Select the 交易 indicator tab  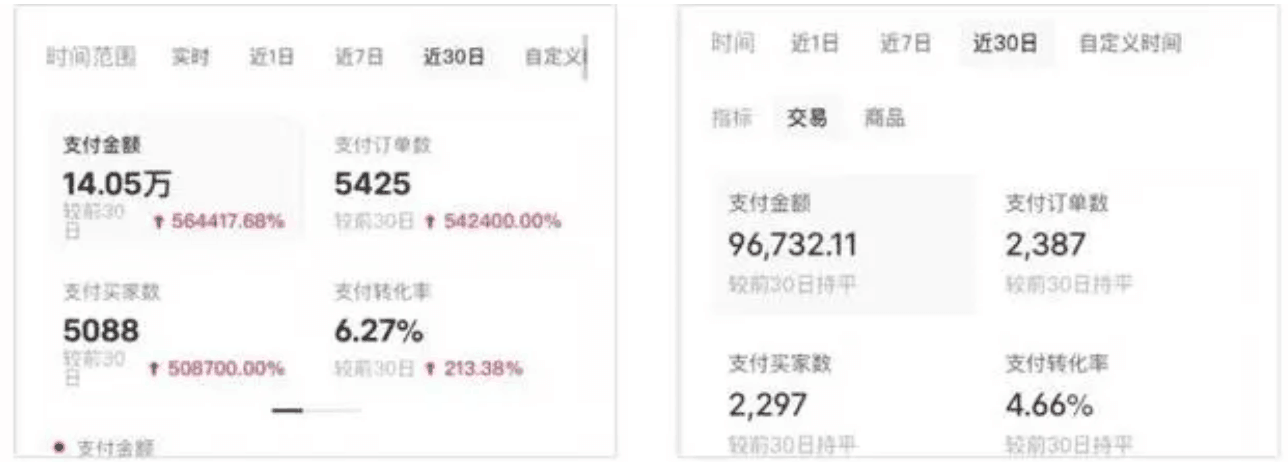[x=807, y=119]
